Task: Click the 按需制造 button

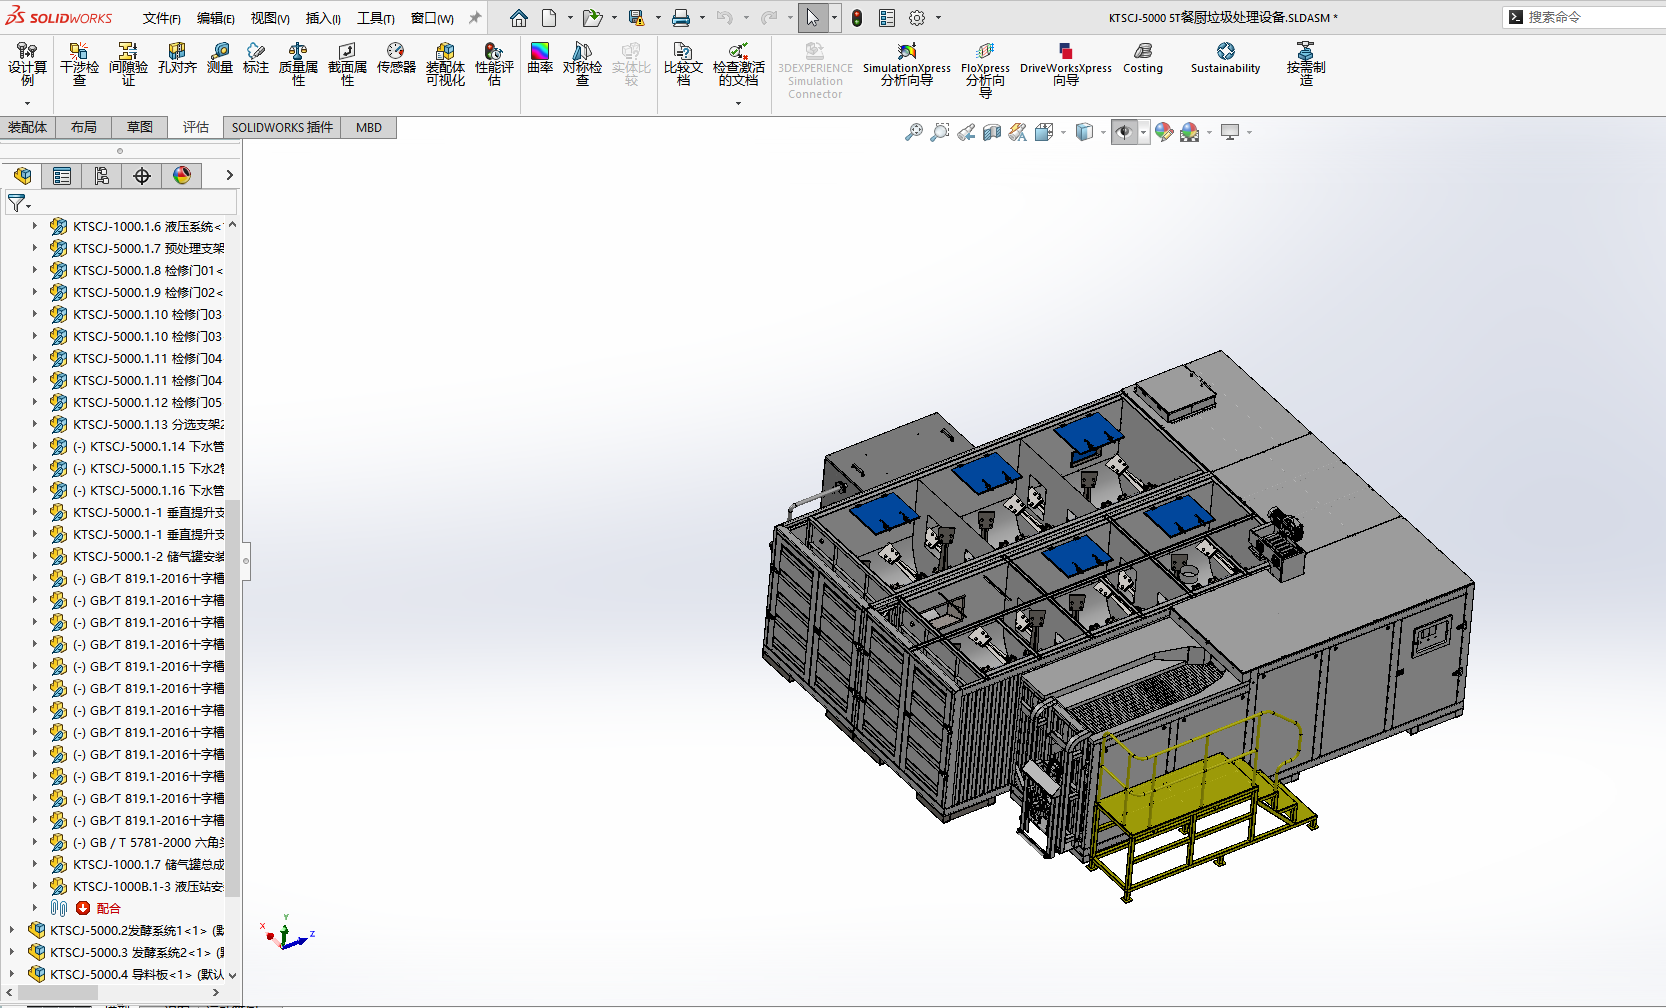Action: [x=1305, y=62]
